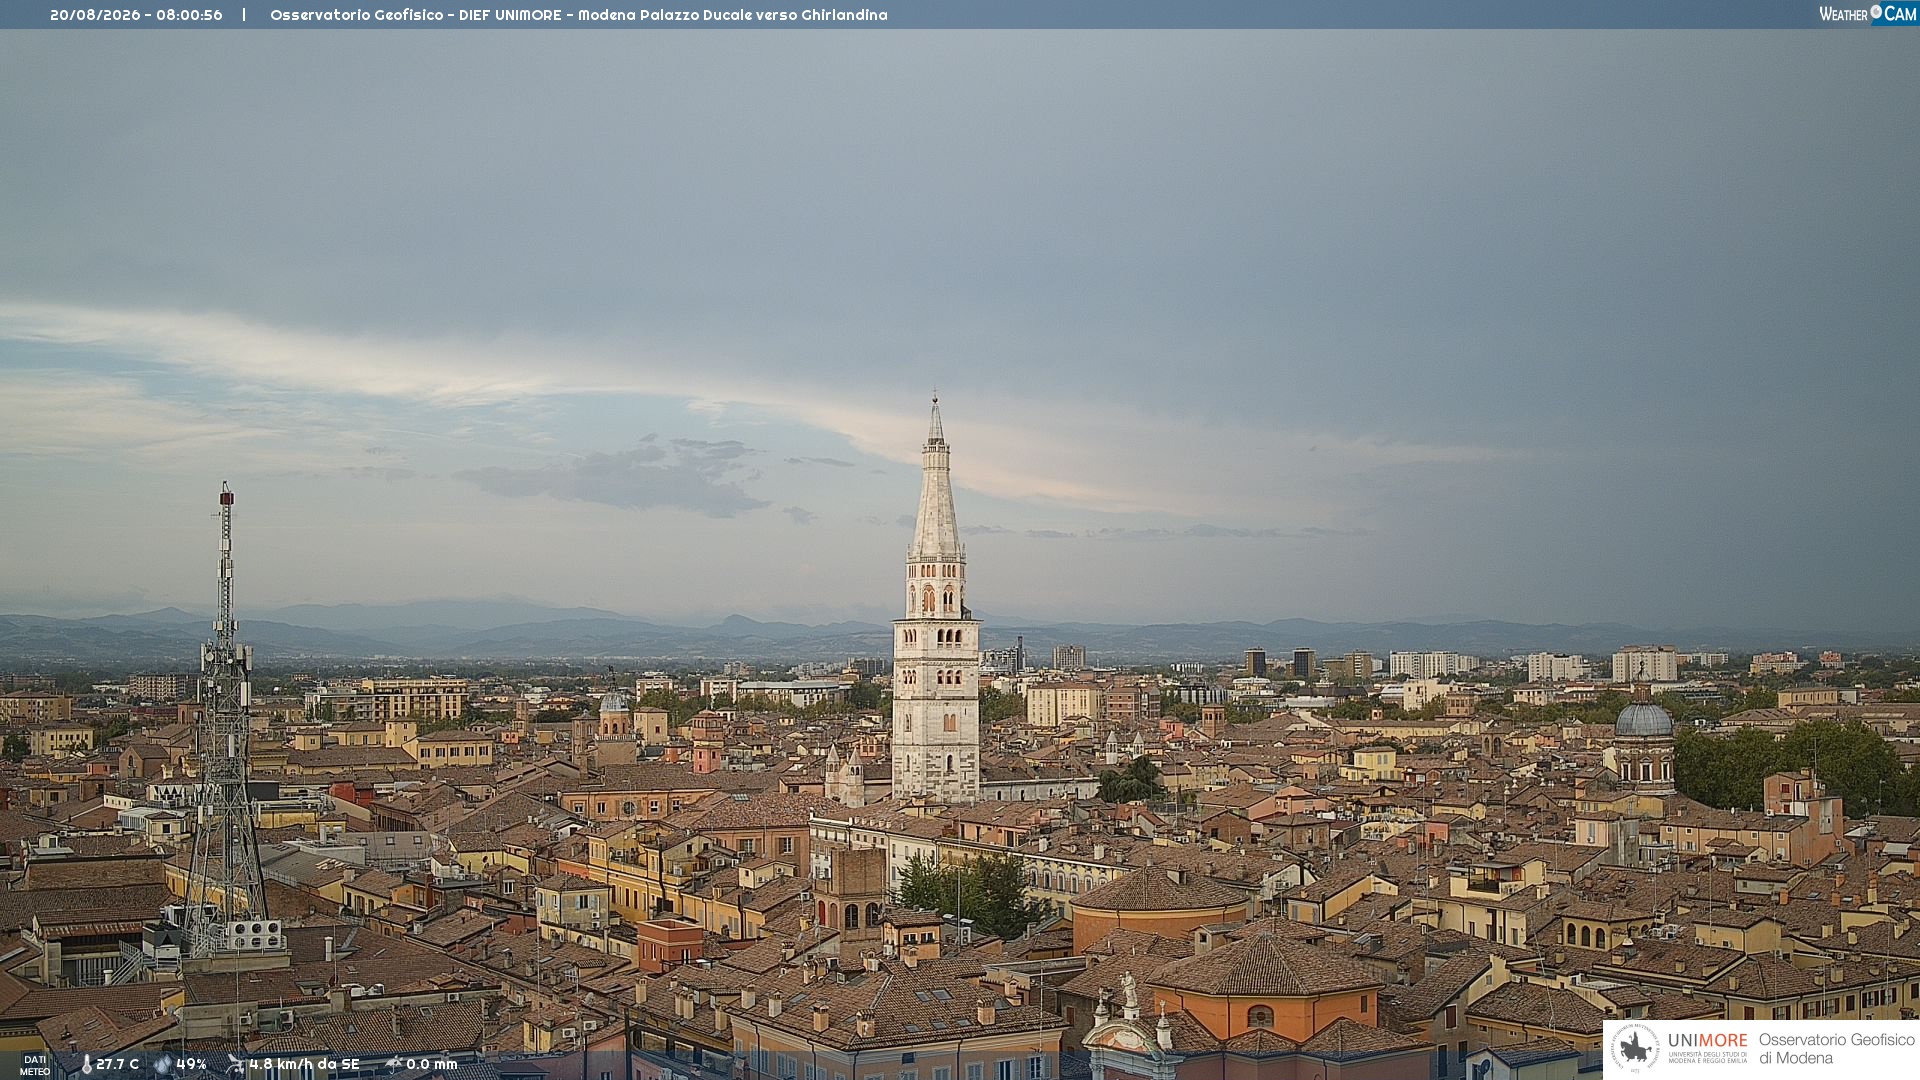Click the white Ghirlandina tower spire
This screenshot has width=1920, height=1080.
pos(936,600)
